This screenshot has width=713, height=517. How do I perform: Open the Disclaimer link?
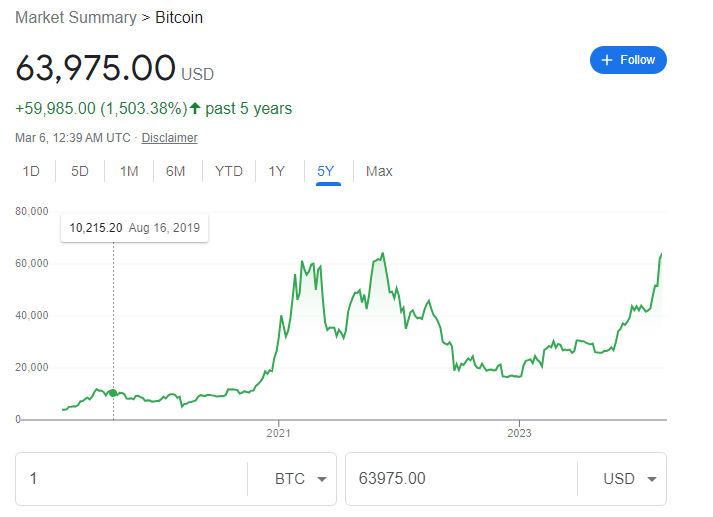click(x=169, y=138)
